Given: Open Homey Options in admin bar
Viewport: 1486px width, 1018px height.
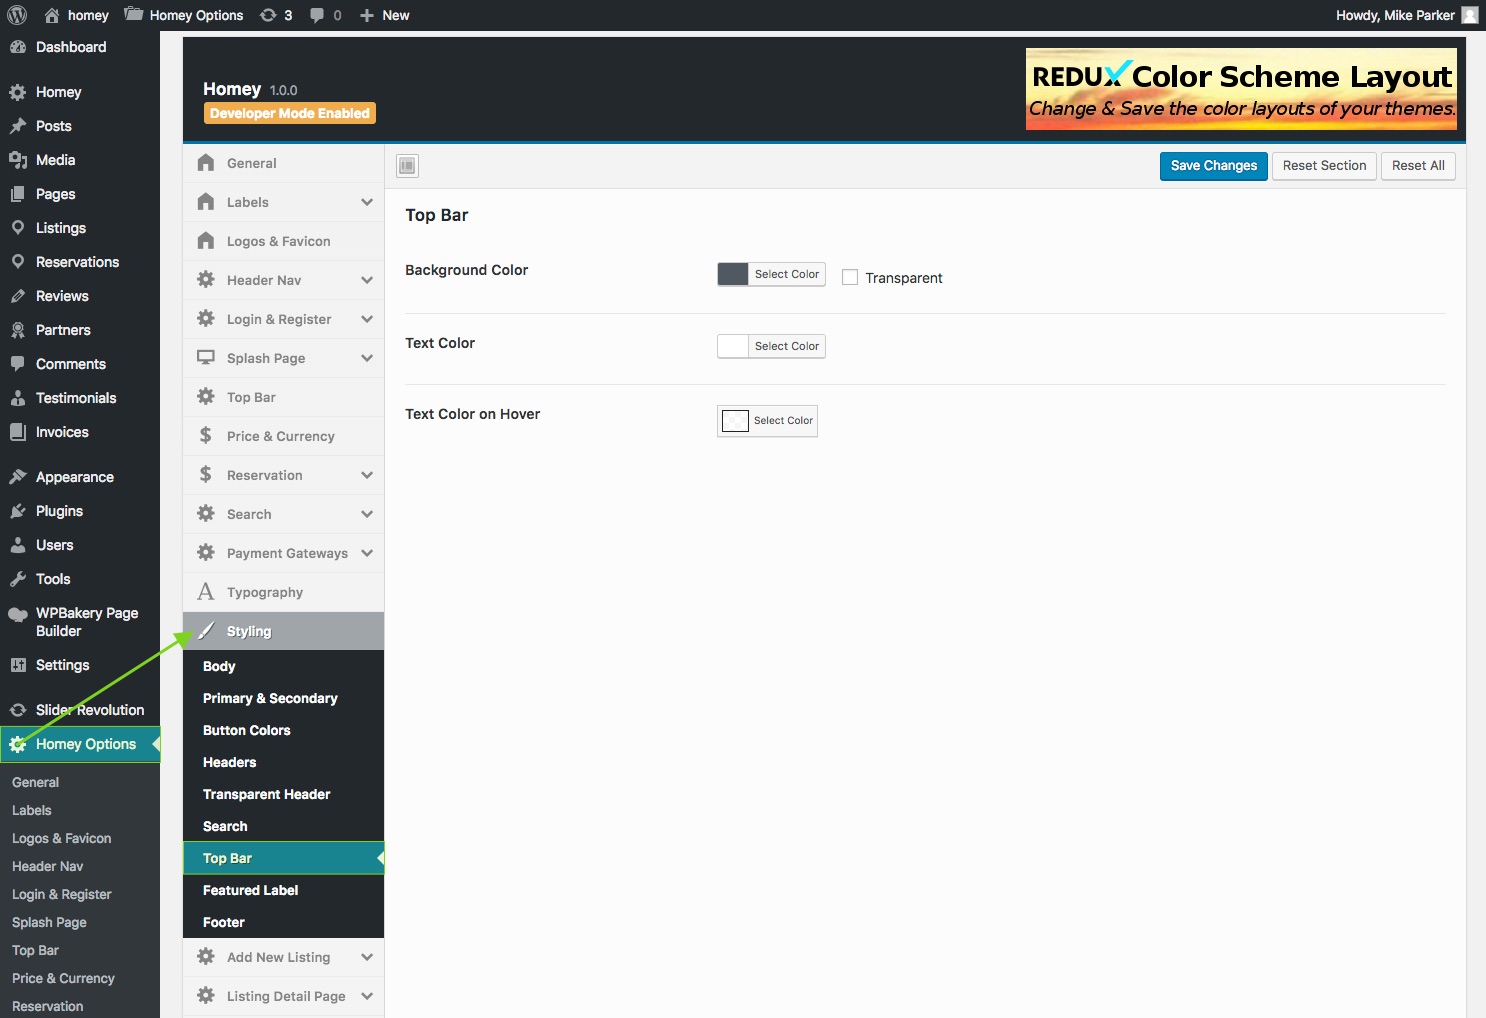Looking at the screenshot, I should click(184, 15).
